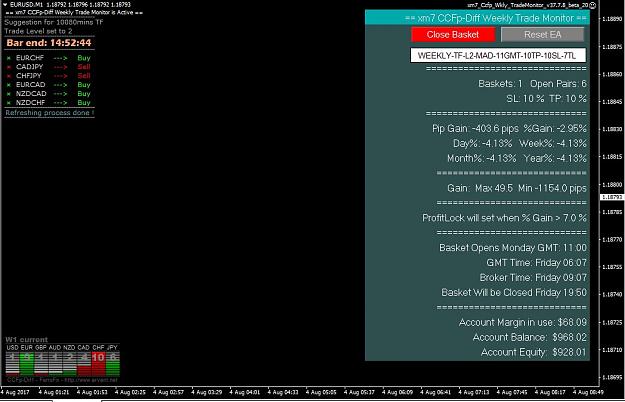Click the Buy signal for NZDCAD
Viewport: 625px width, 402px height.
[x=84, y=94]
